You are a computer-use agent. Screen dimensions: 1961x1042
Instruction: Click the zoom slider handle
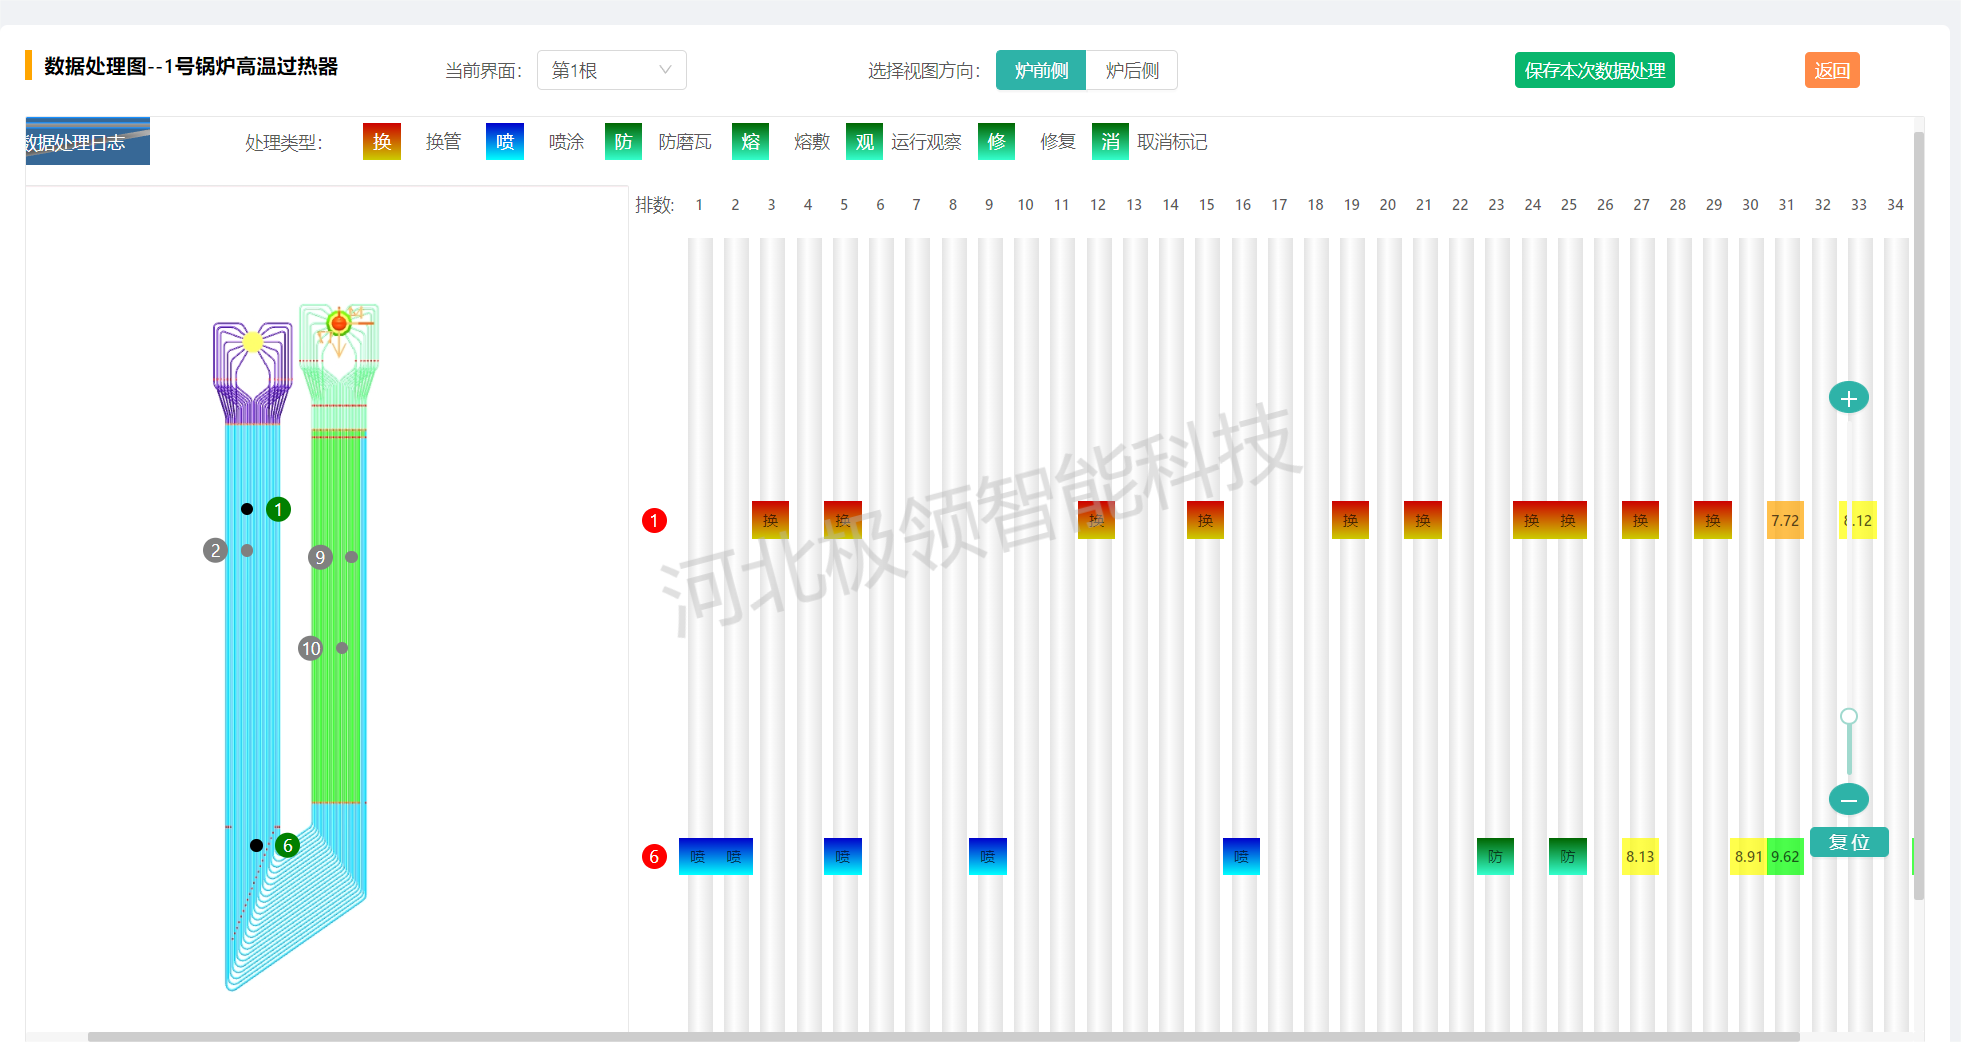coord(1849,716)
